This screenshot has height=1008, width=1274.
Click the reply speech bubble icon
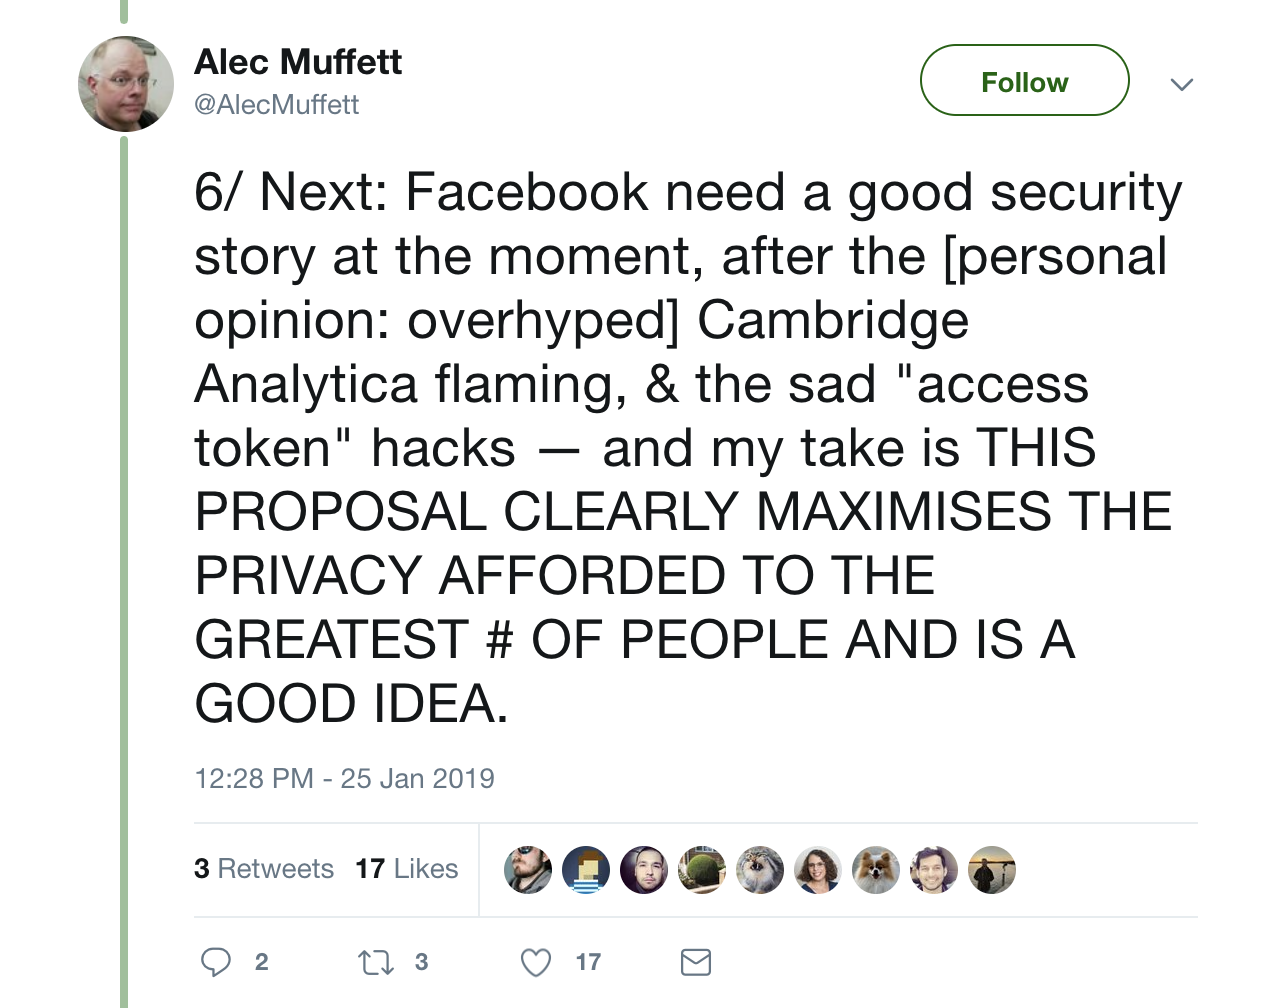216,962
